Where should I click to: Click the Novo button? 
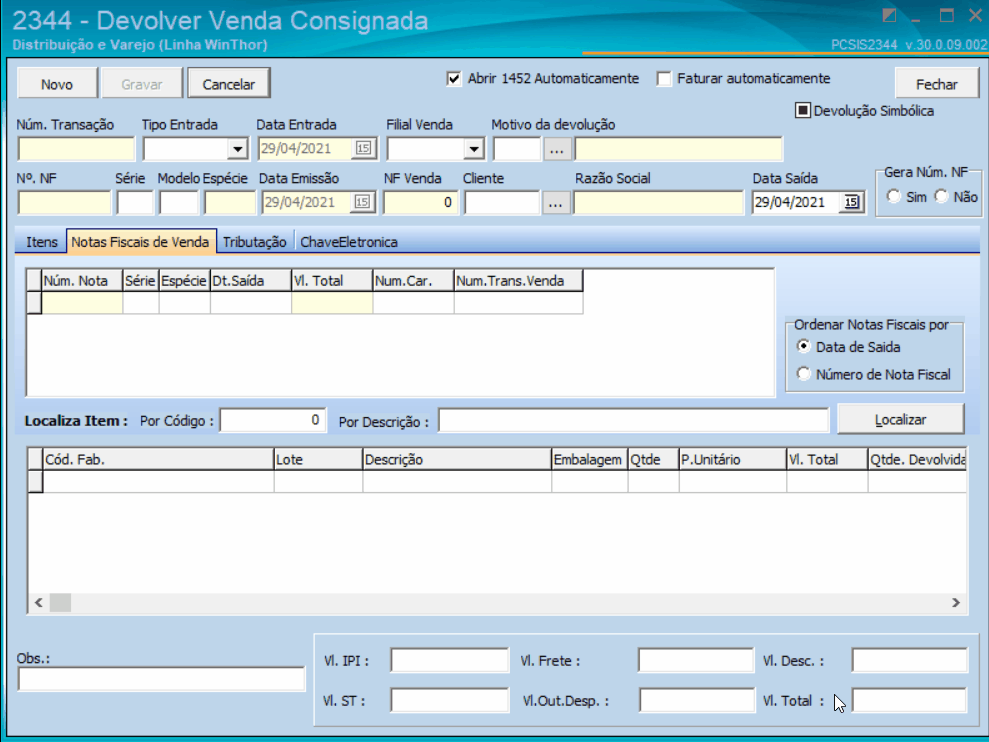click(x=57, y=84)
